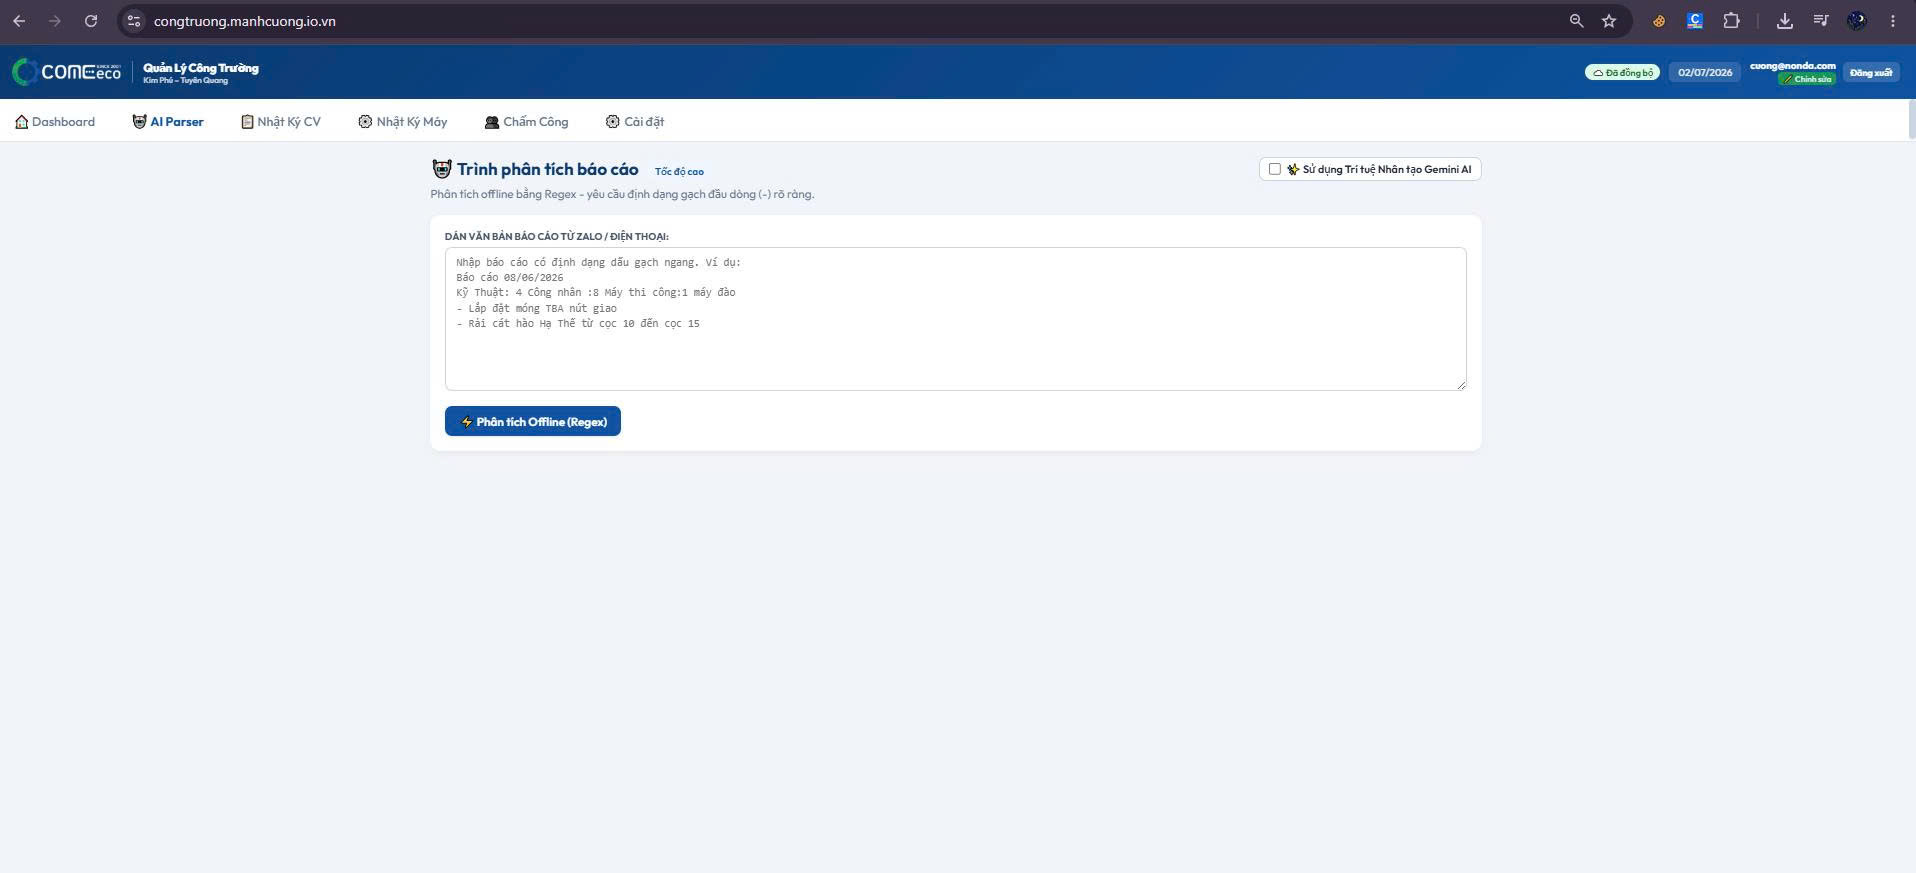Open the Cài đặt settings tab
The image size is (1916, 873).
(635, 122)
